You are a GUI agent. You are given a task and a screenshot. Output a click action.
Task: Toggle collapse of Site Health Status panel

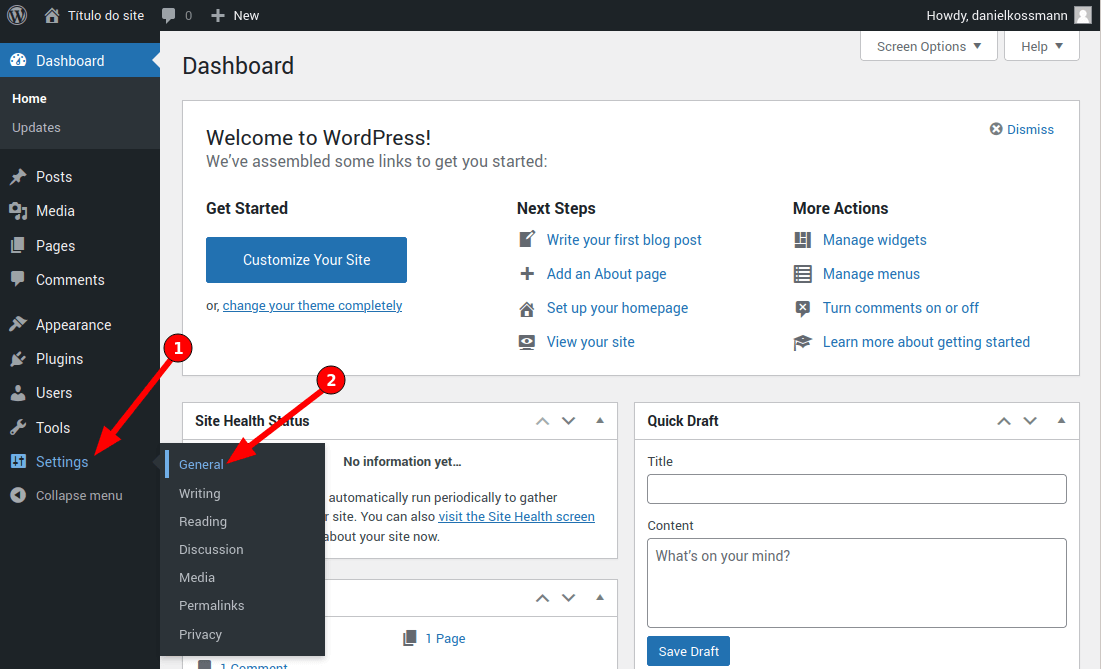[600, 420]
